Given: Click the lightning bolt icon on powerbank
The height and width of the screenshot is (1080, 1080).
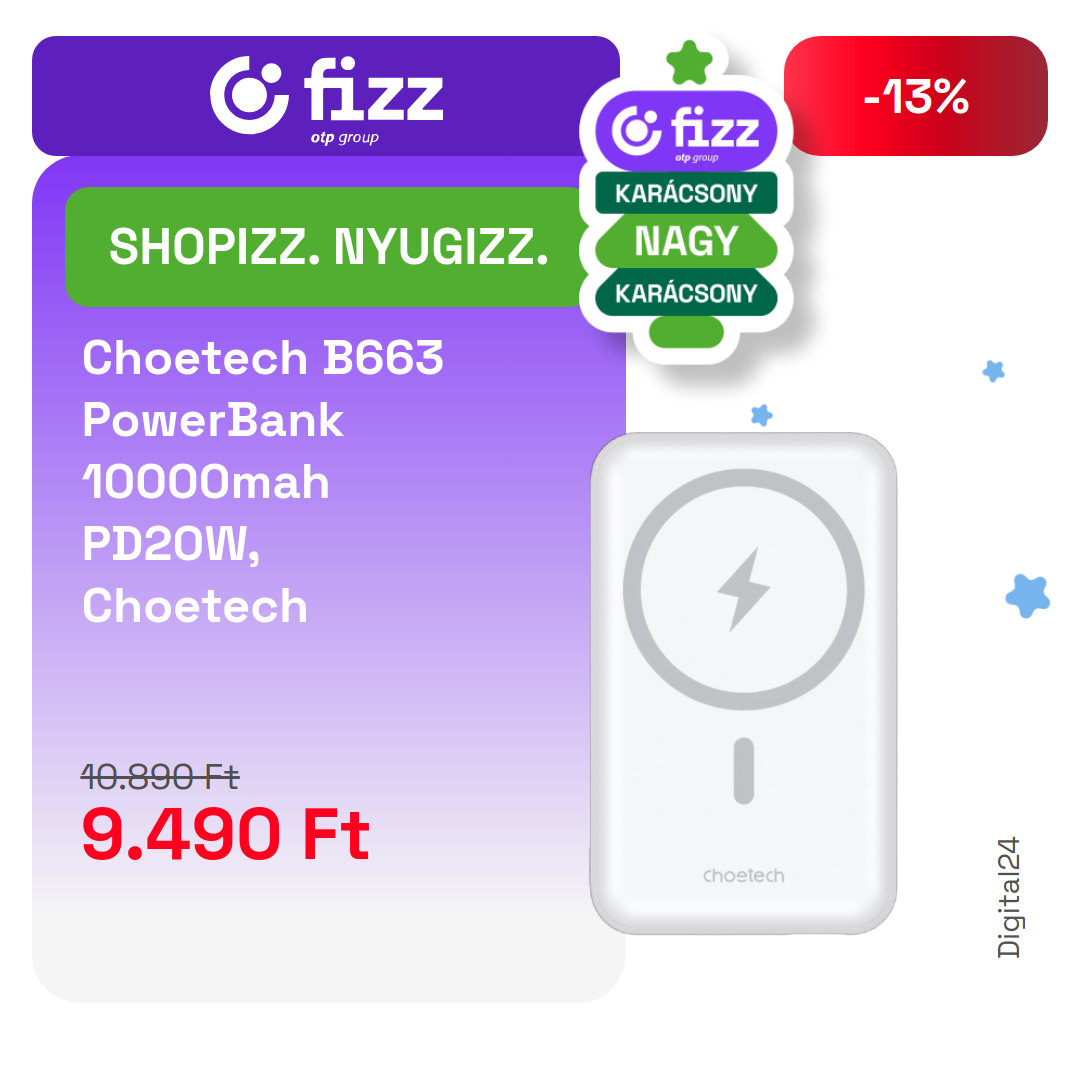Looking at the screenshot, I should pos(744,589).
